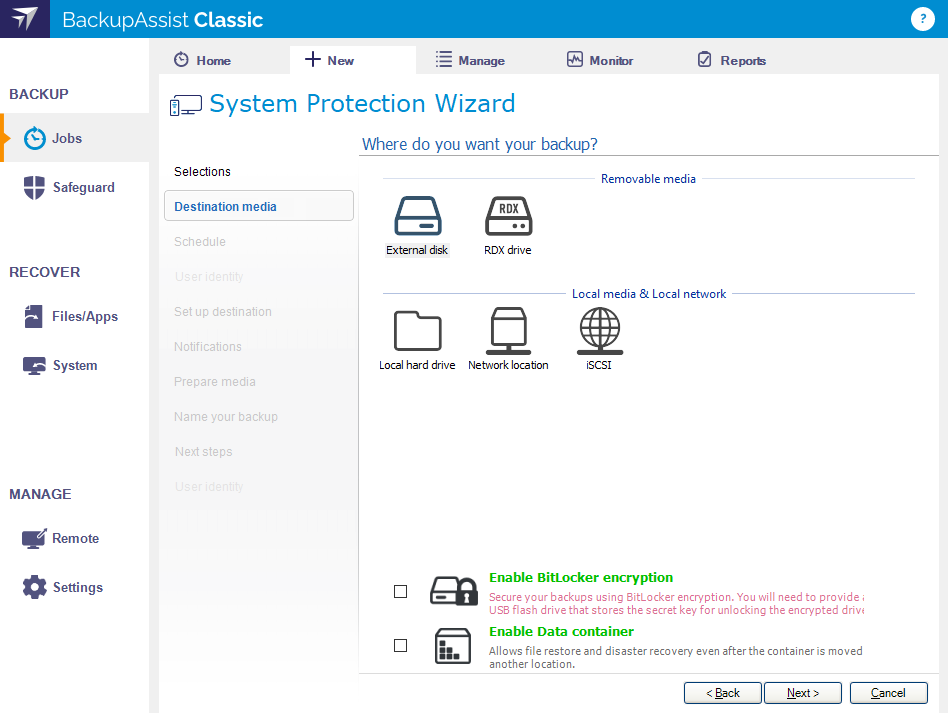The height and width of the screenshot is (713, 948).
Task: Open the New tab
Action: 353,60
